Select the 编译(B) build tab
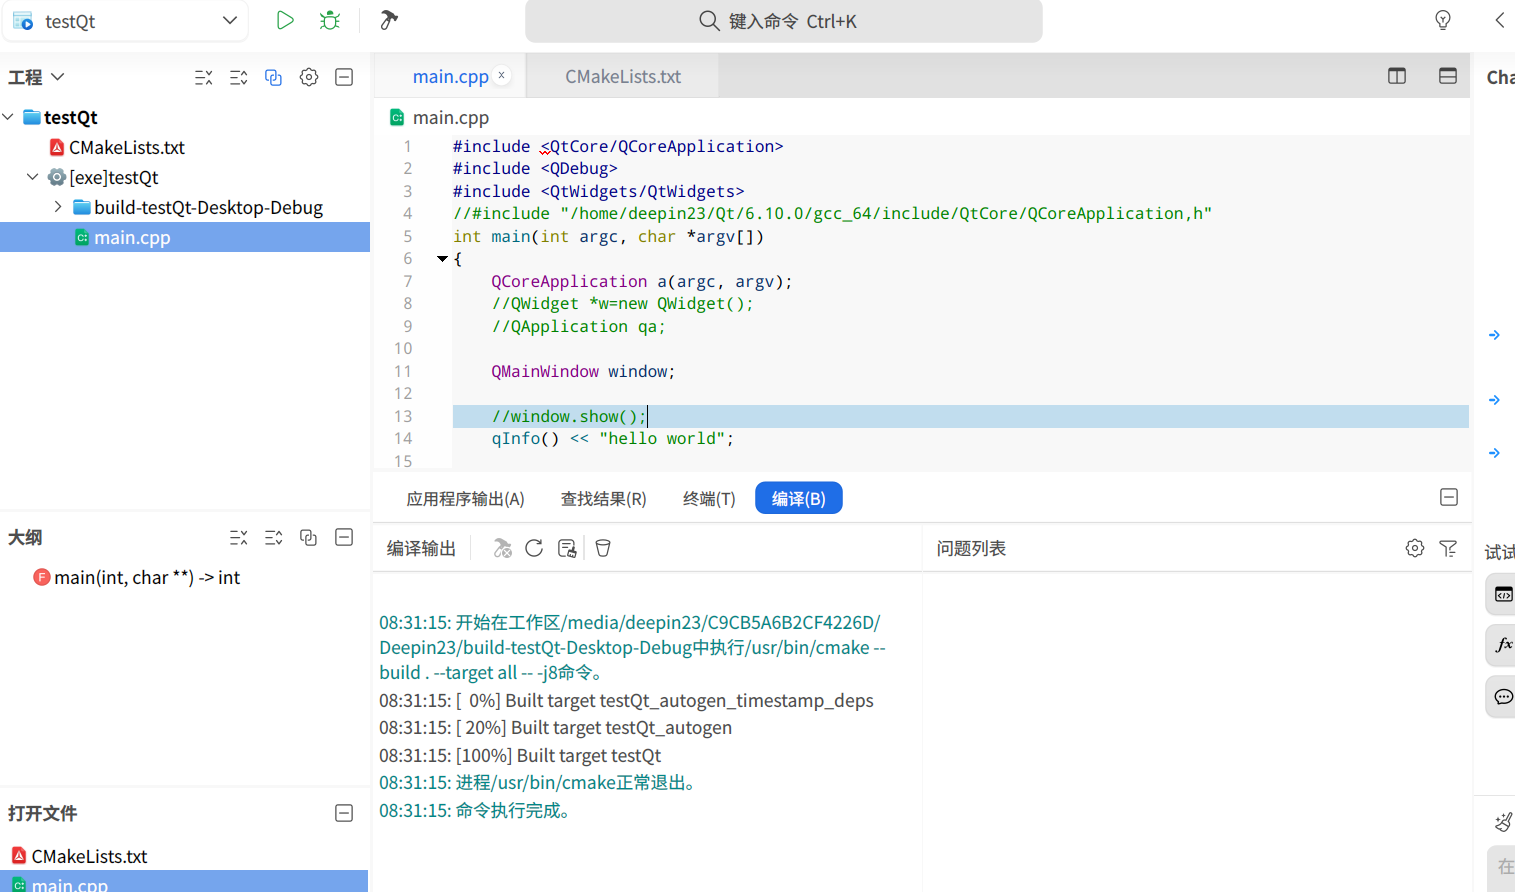1515x892 pixels. click(x=799, y=498)
